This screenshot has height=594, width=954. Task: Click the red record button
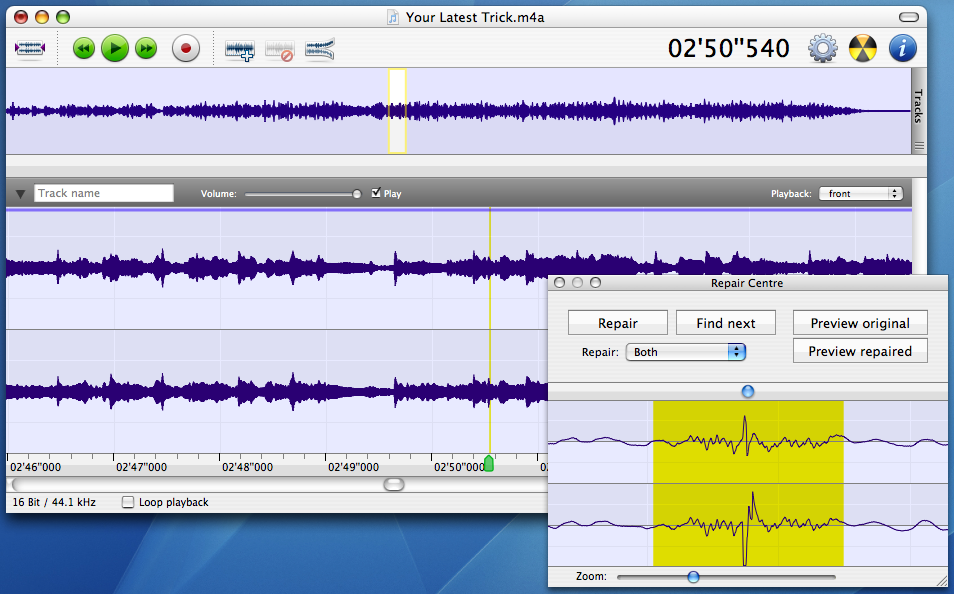tap(185, 48)
